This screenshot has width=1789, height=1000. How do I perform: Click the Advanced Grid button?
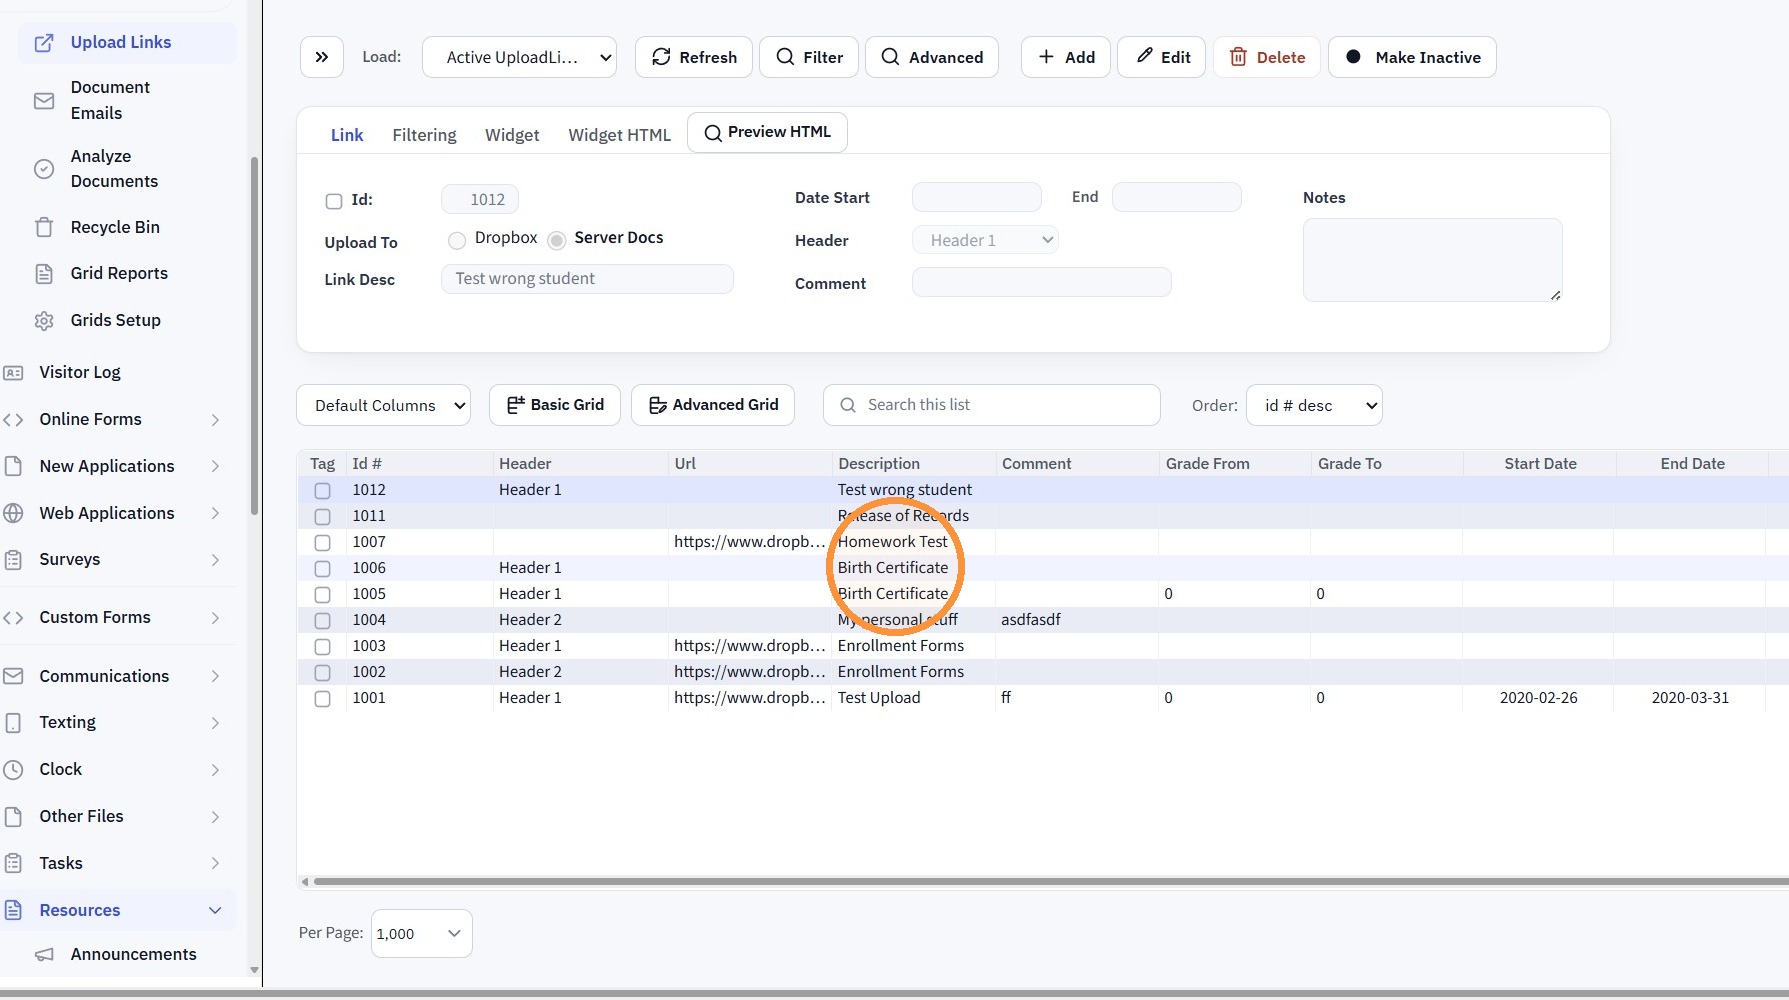713,405
